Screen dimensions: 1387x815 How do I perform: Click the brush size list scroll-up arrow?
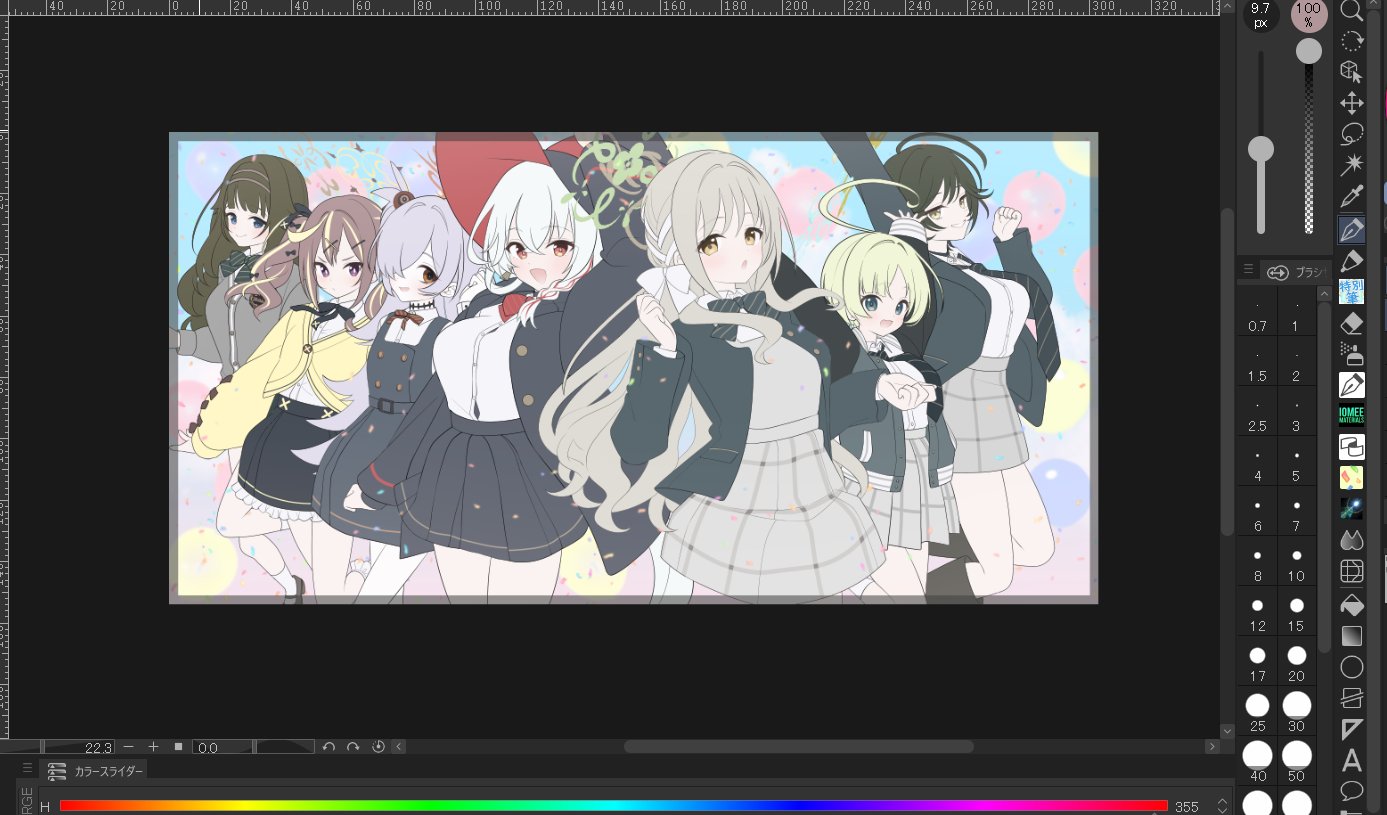pyautogui.click(x=1324, y=293)
